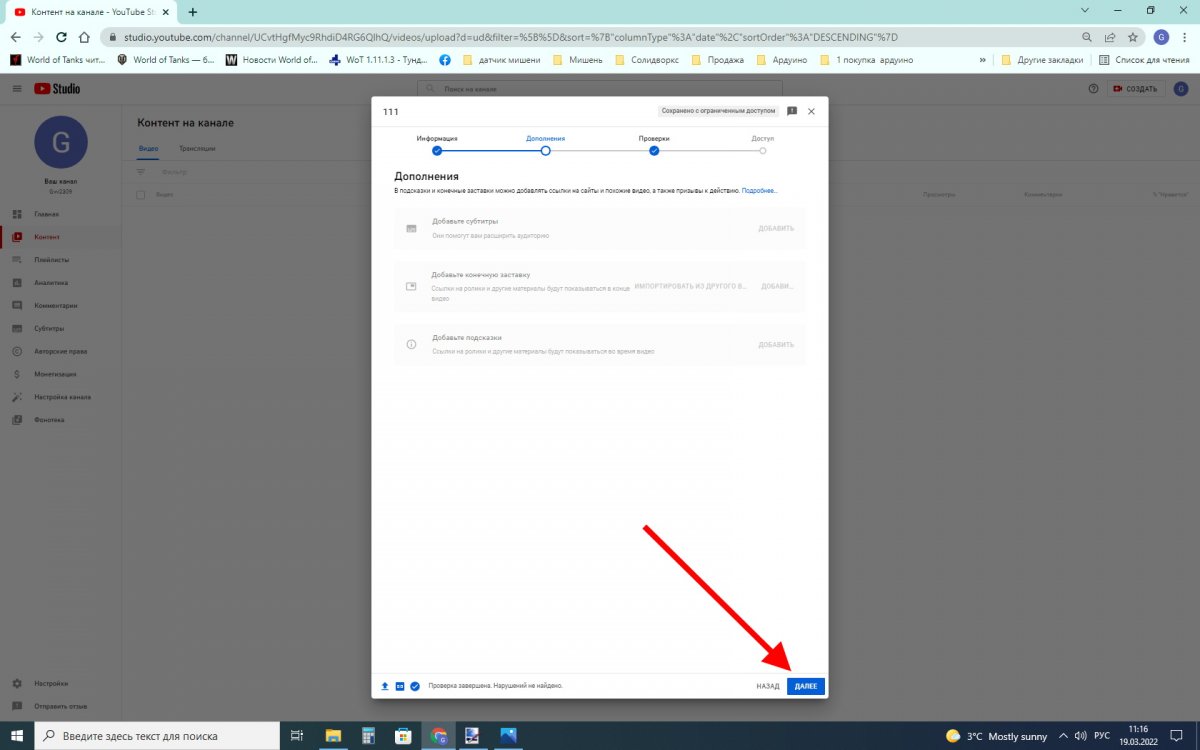Click the СОЗДАТЬ create button
Image resolution: width=1200 pixels, height=750 pixels.
tap(1135, 89)
